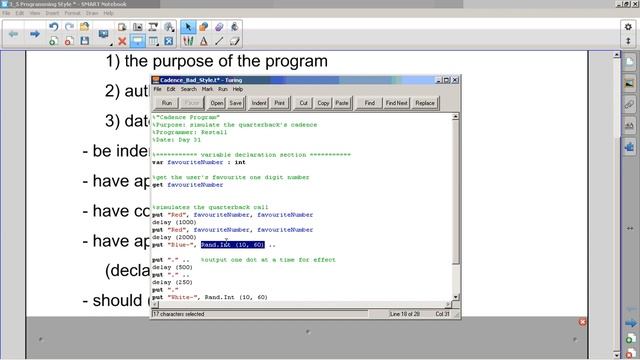Click the Run button in Turing

pos(167,103)
